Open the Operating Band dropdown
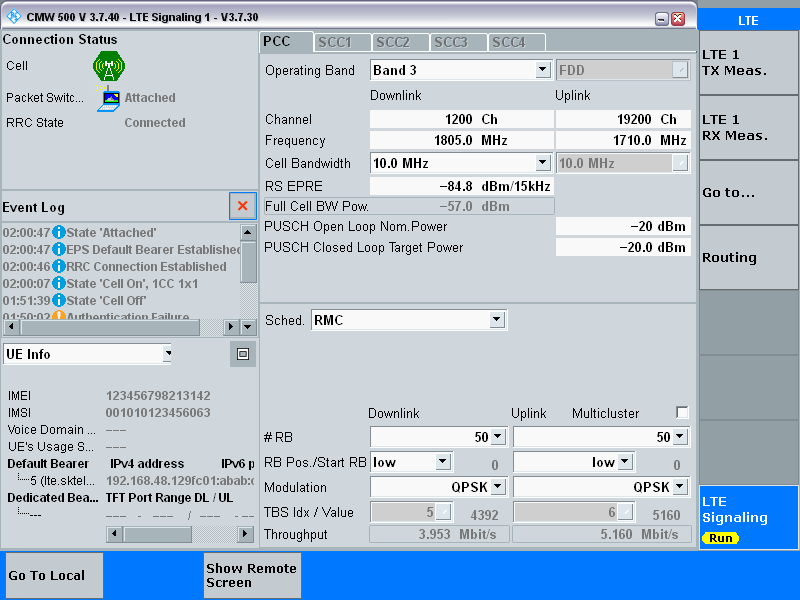The width and height of the screenshot is (800, 600). click(x=542, y=70)
